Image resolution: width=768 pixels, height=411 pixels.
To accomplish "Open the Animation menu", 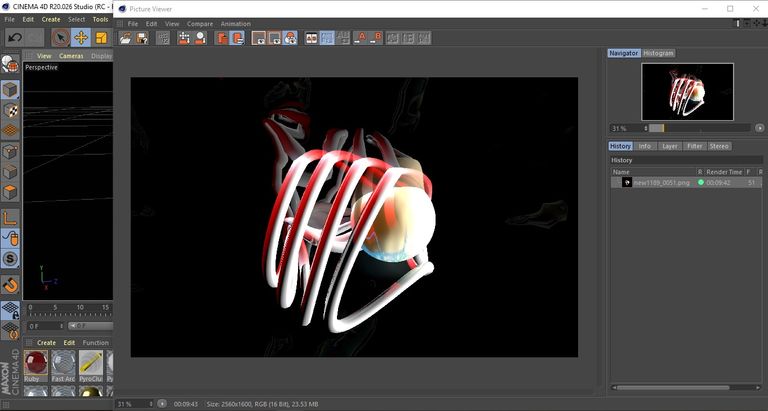I will pyautogui.click(x=236, y=24).
